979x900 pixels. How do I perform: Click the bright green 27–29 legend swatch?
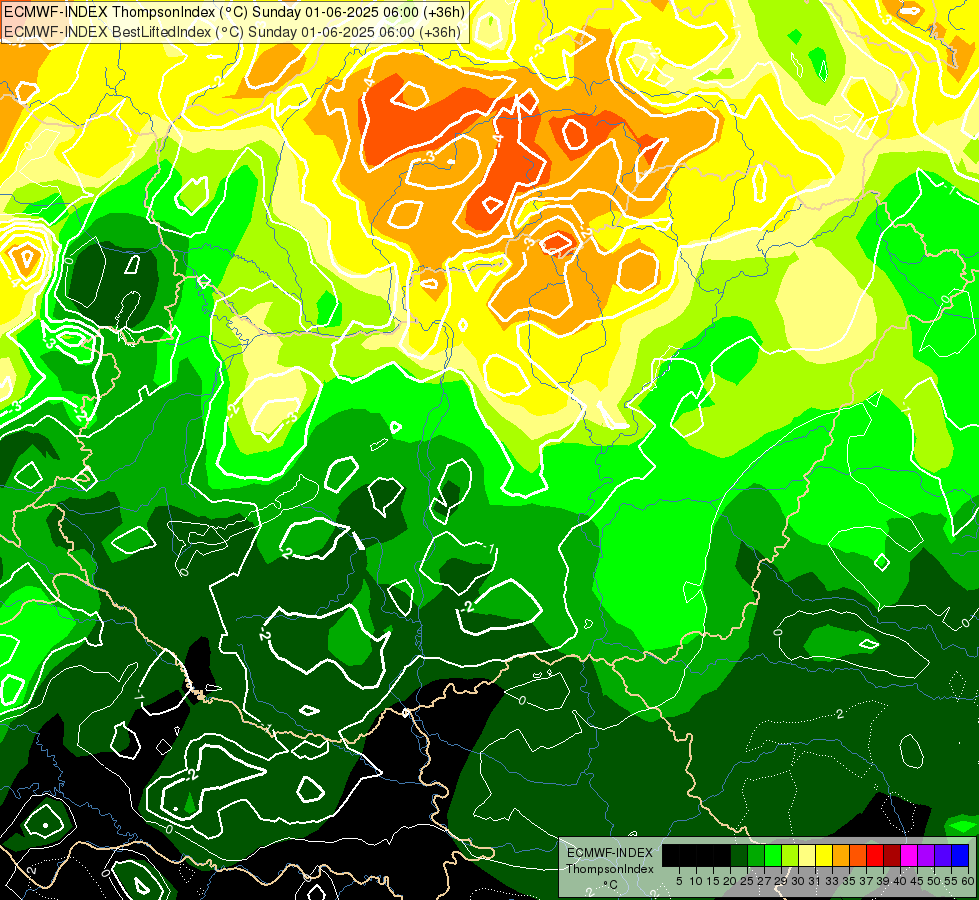(773, 855)
